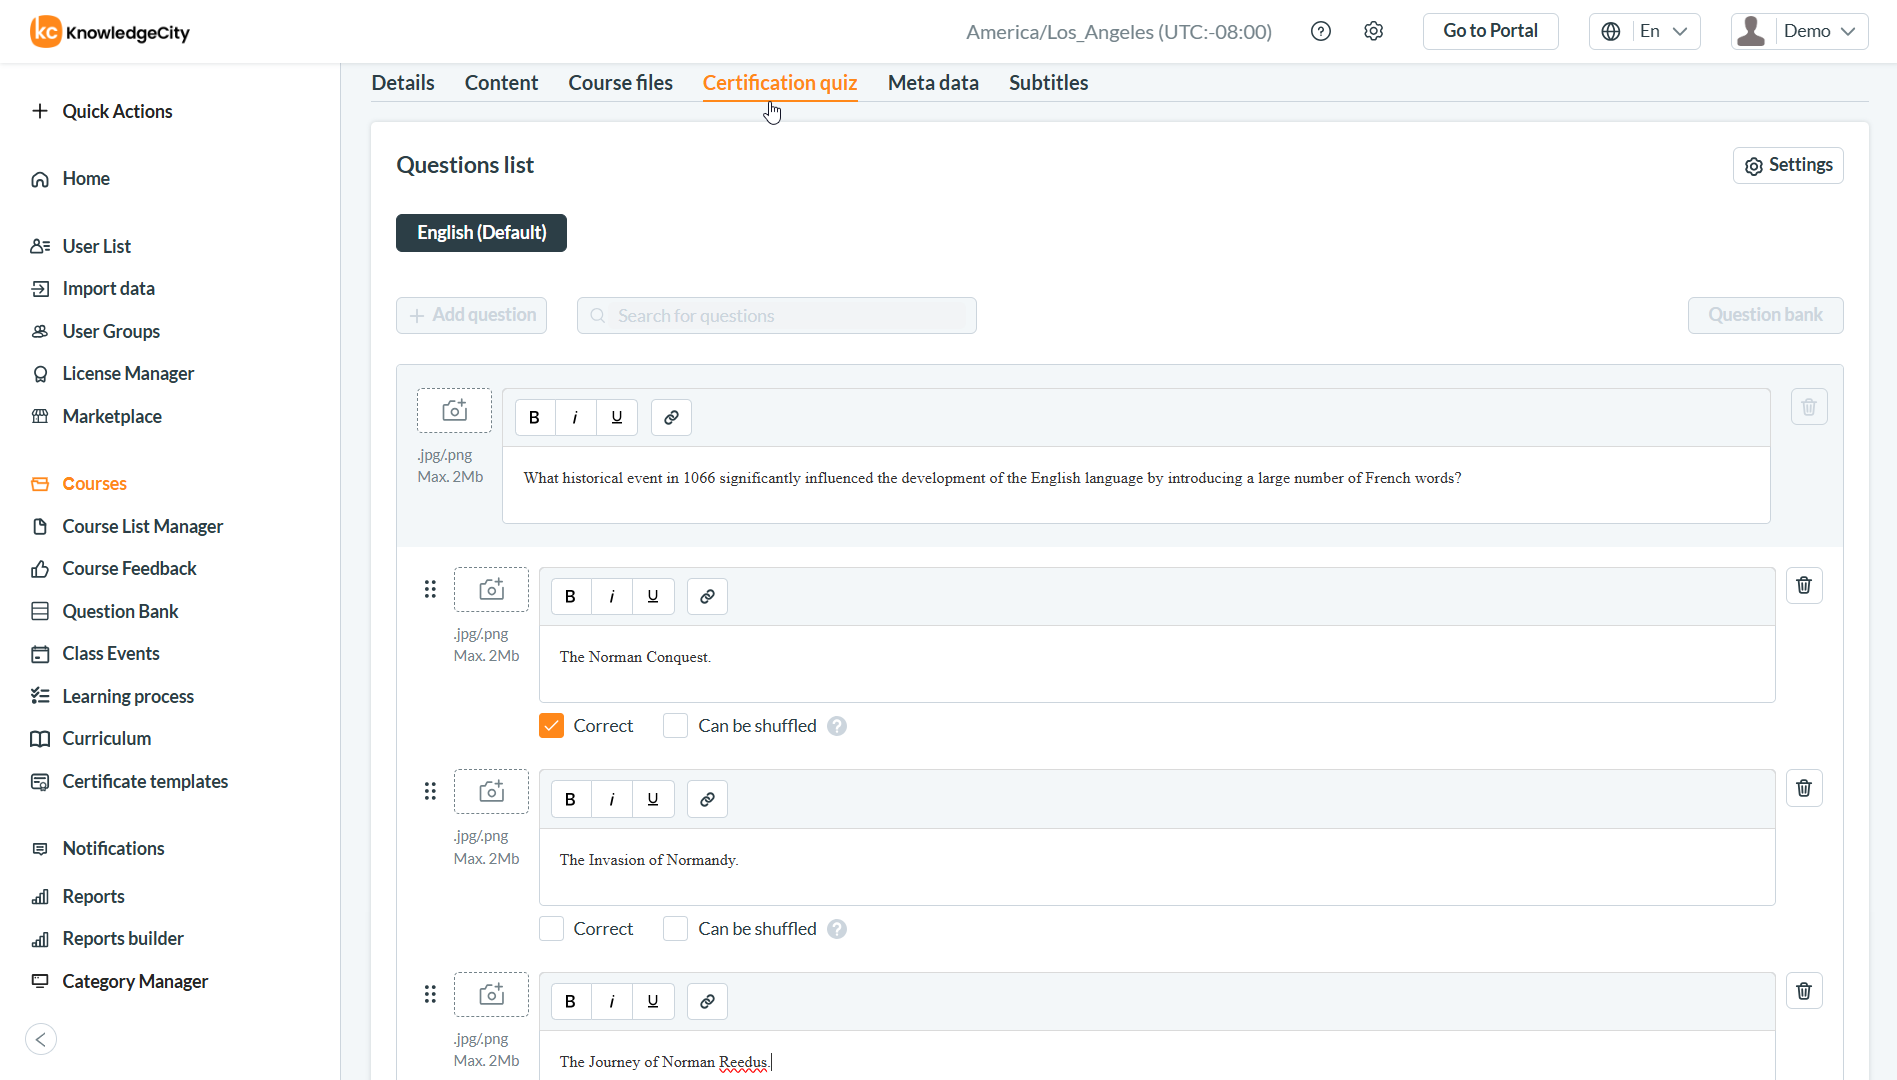Open the quiz Settings button

click(x=1787, y=165)
